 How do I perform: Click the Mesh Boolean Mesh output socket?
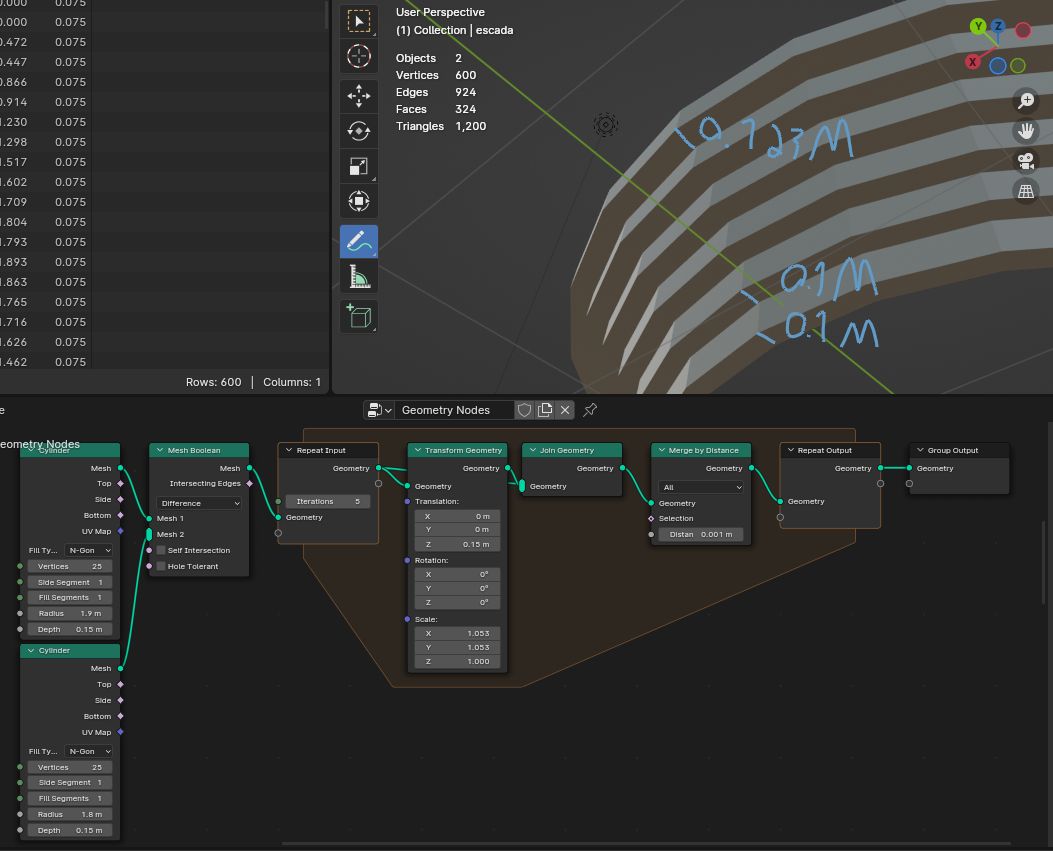249,467
